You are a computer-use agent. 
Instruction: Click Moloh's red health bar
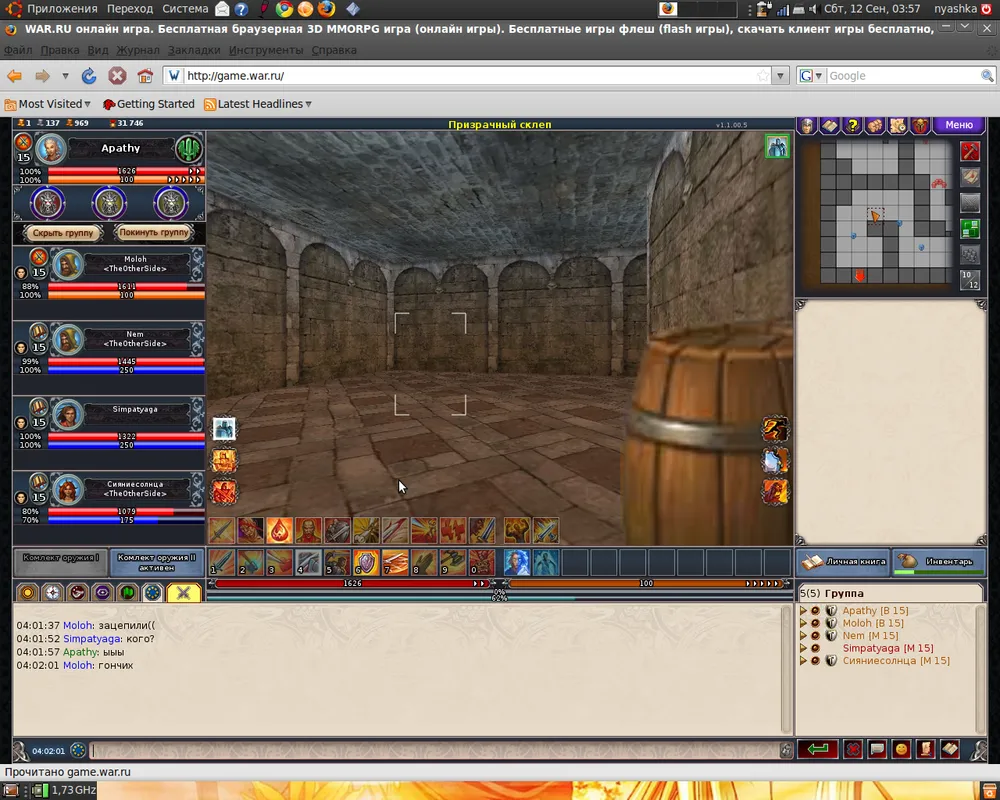click(x=126, y=286)
